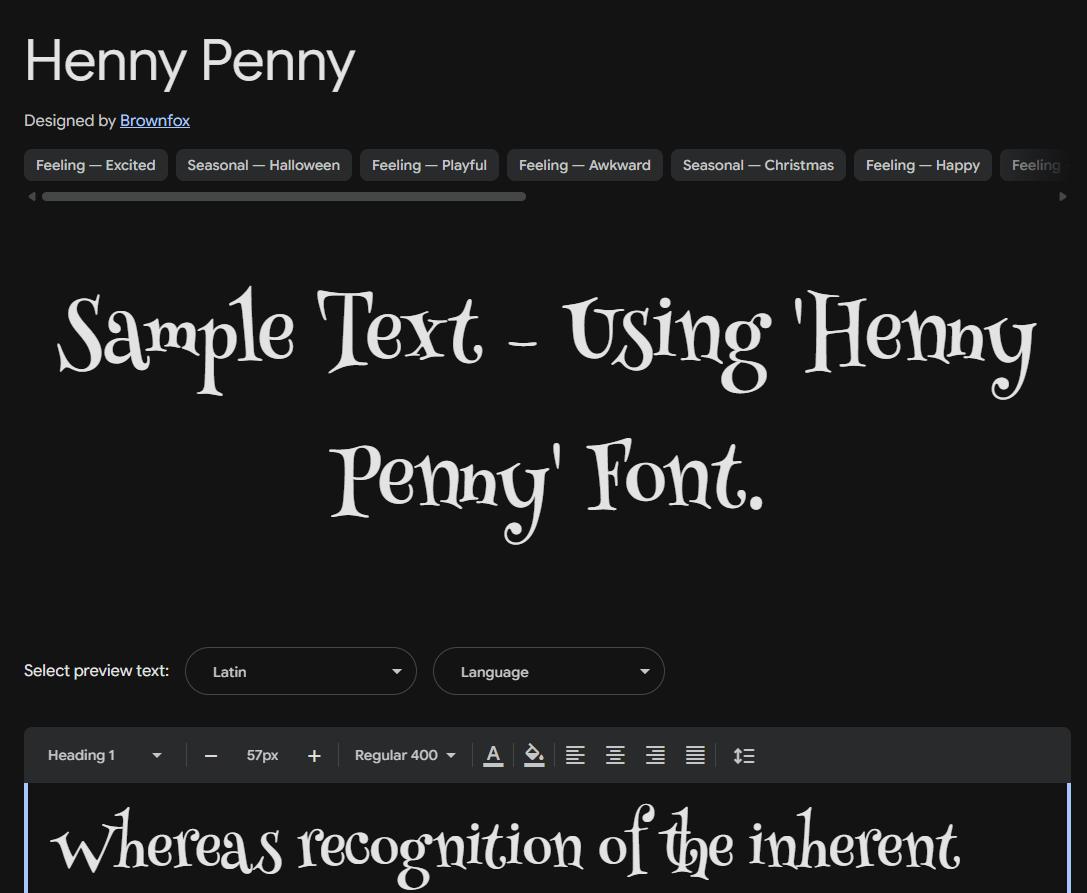
Task: Open the Heading 1 style dropdown
Action: click(105, 755)
